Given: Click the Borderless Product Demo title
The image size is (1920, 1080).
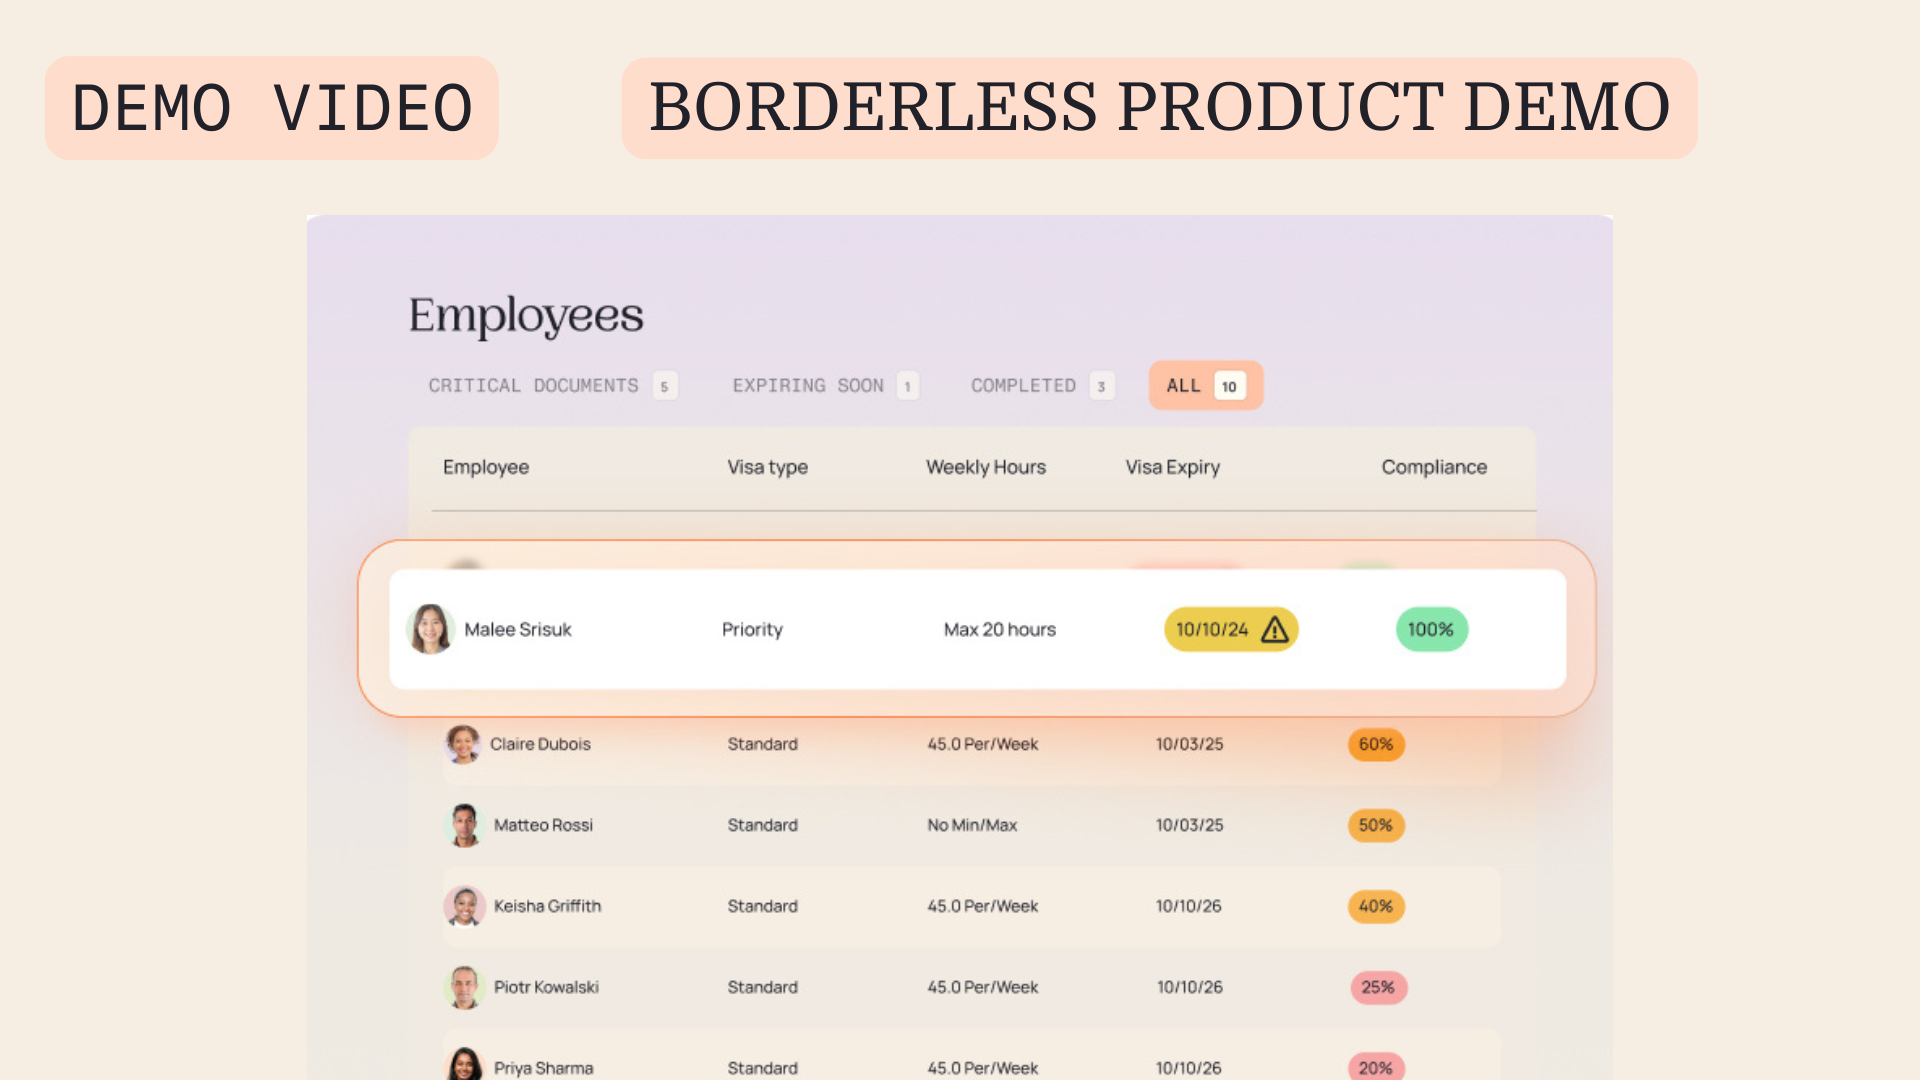Looking at the screenshot, I should [1159, 108].
